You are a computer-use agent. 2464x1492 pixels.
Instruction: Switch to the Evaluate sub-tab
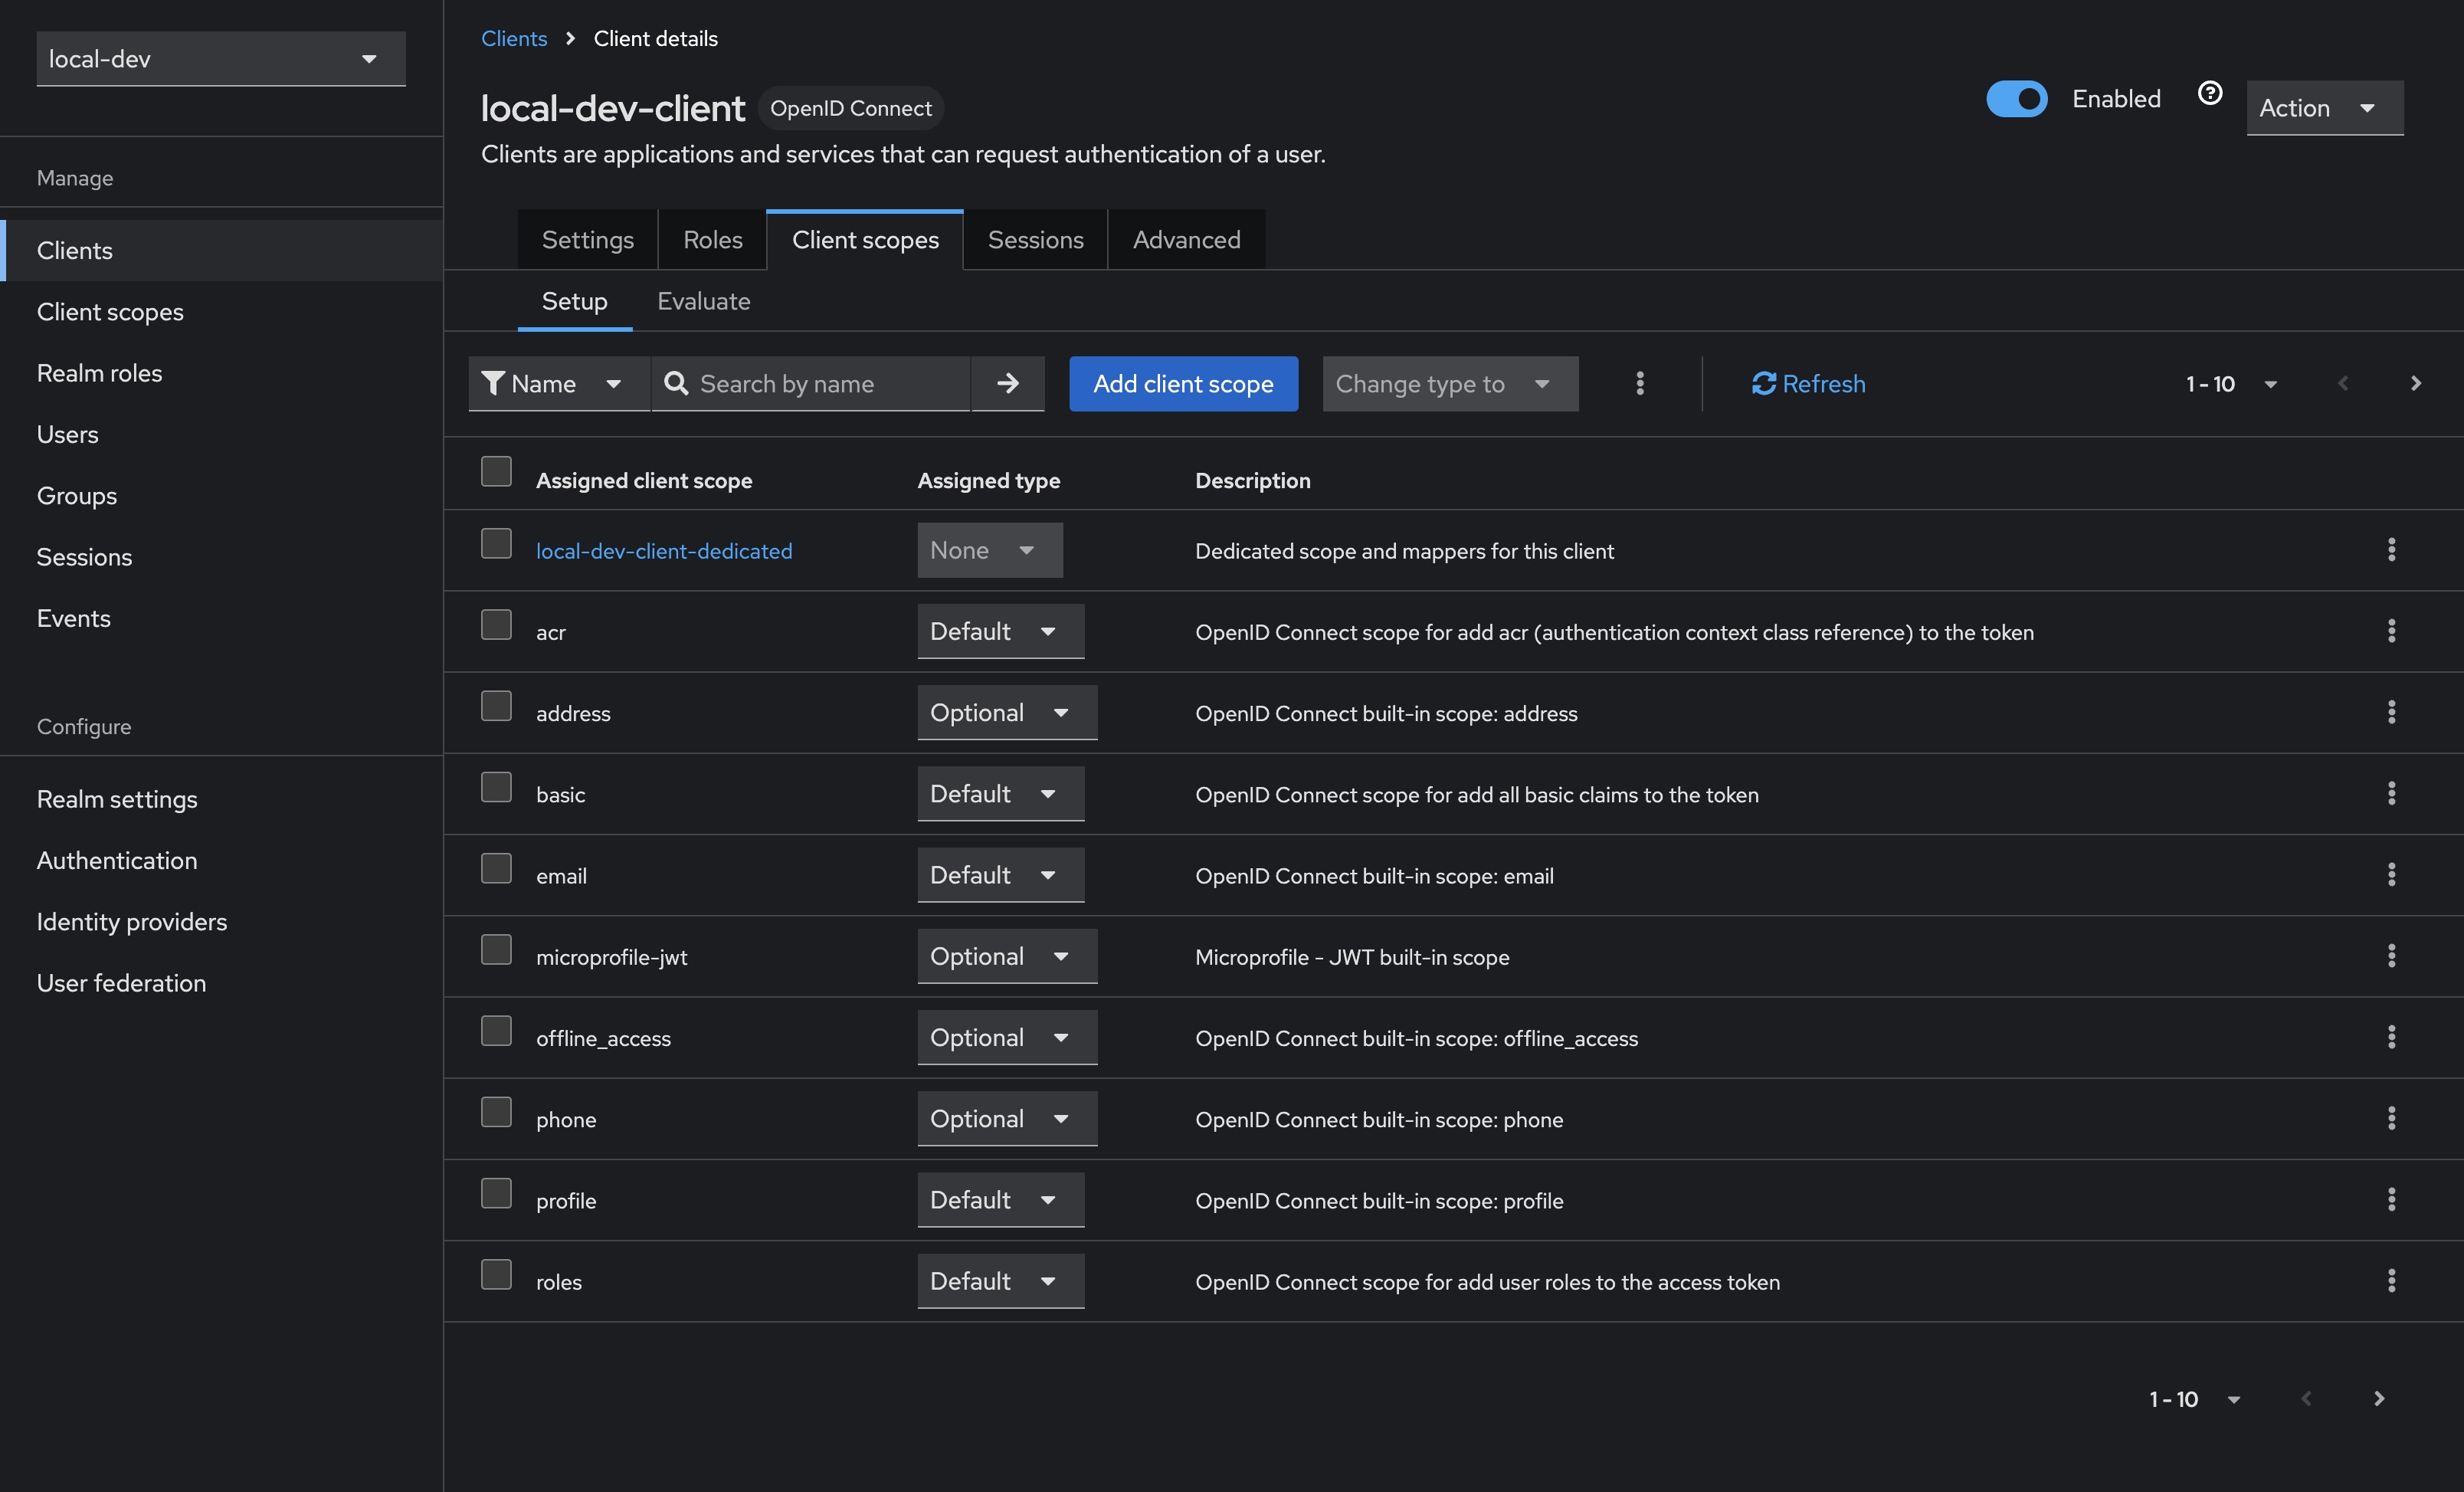point(703,301)
